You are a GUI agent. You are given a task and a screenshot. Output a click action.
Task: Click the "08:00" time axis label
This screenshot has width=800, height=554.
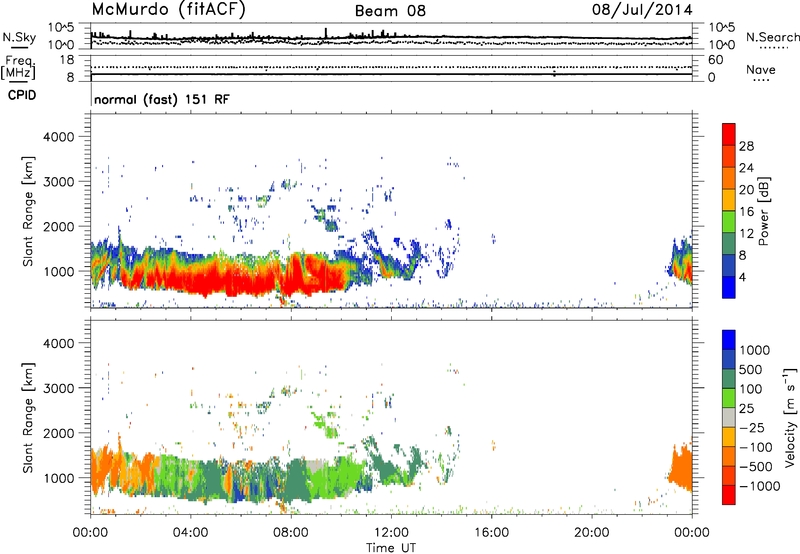pyautogui.click(x=291, y=533)
